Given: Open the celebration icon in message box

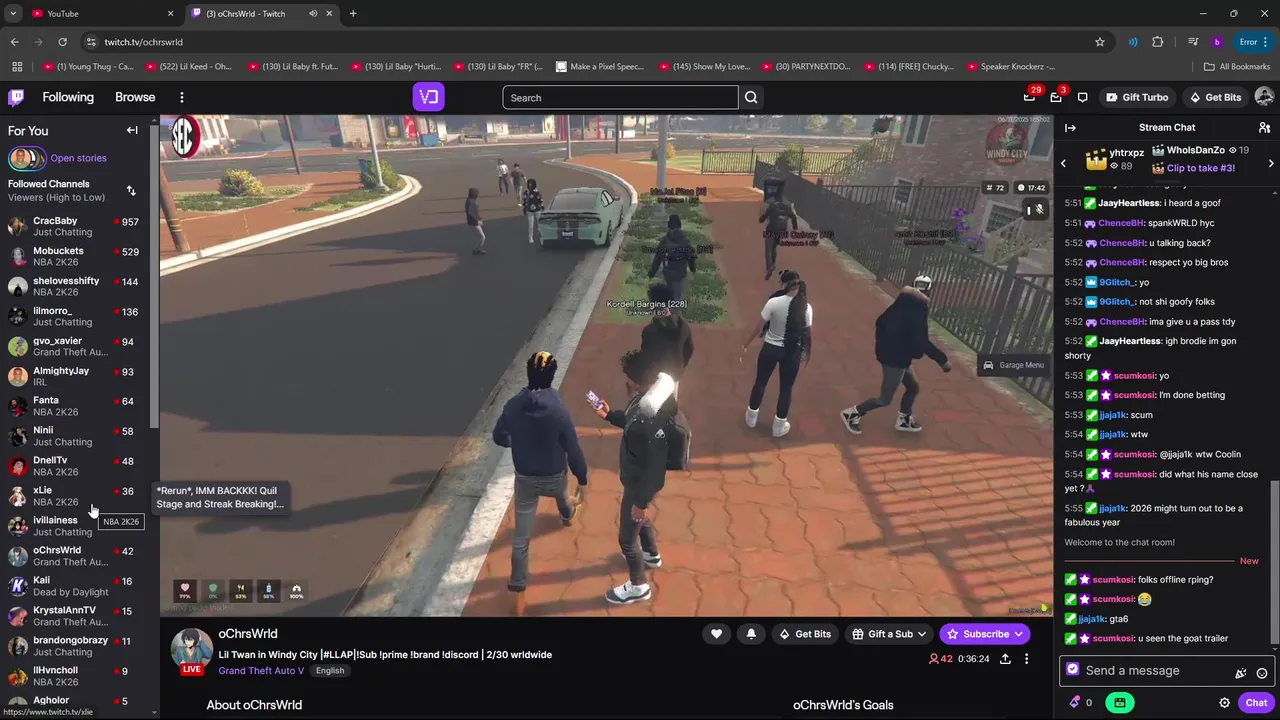Looking at the screenshot, I should tap(1241, 673).
